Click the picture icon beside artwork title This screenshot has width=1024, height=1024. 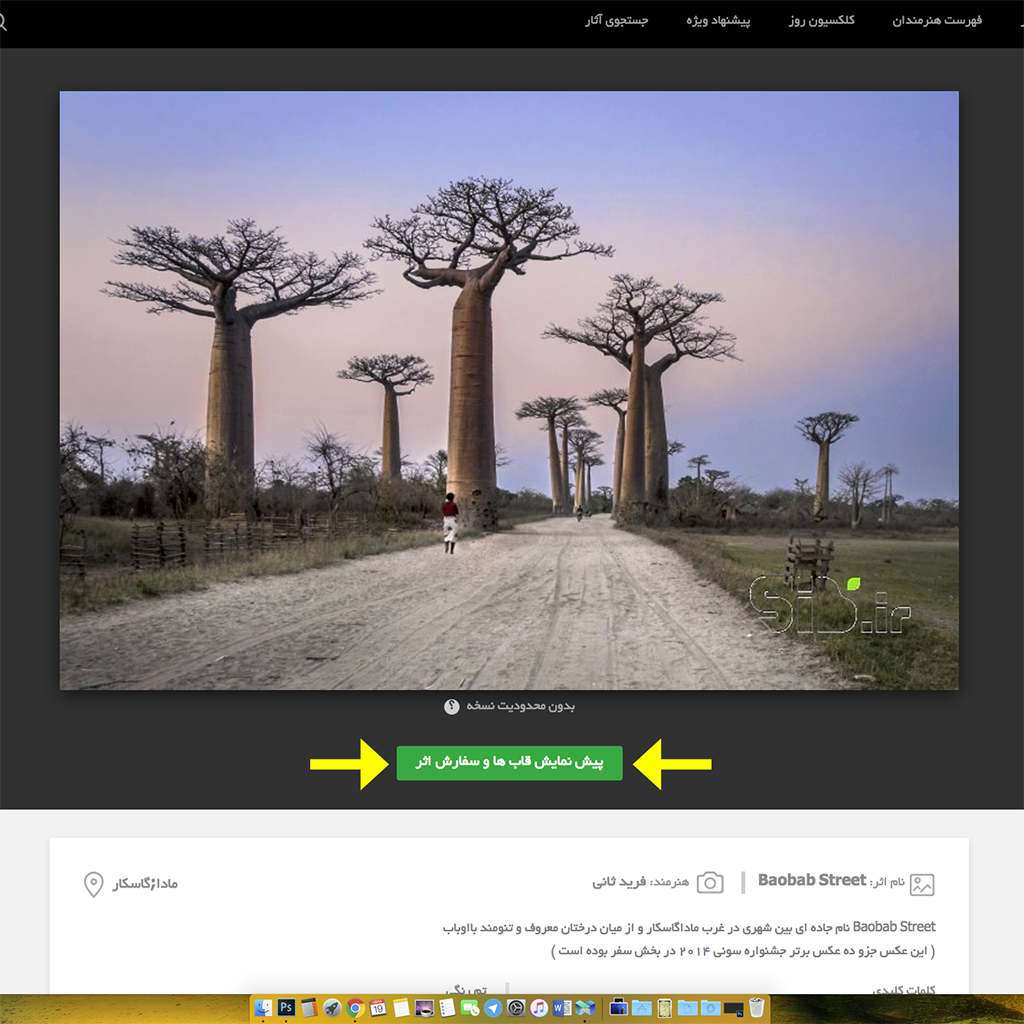pyautogui.click(x=922, y=884)
